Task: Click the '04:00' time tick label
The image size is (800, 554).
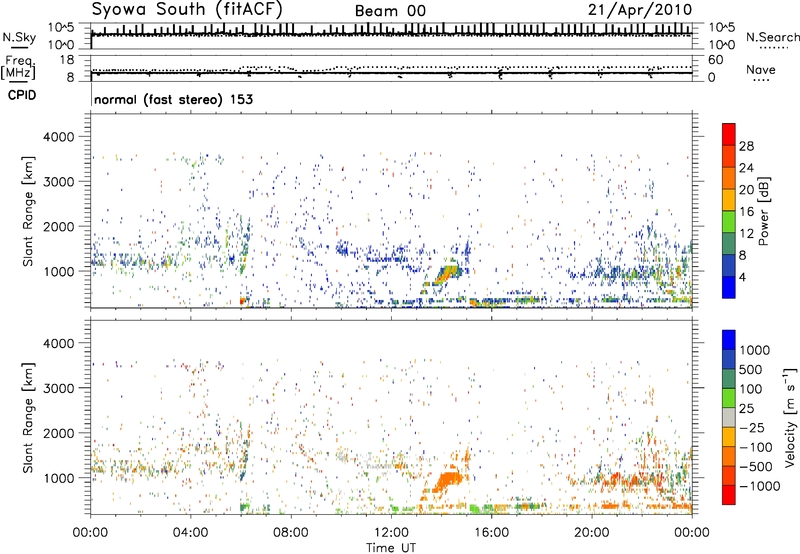Action: (x=190, y=533)
